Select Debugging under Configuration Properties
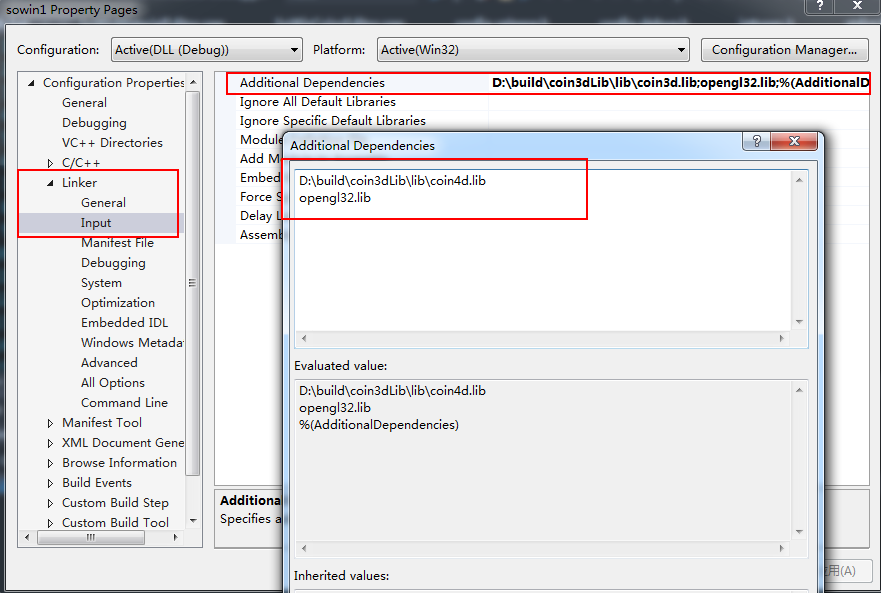The height and width of the screenshot is (593, 881). point(94,123)
